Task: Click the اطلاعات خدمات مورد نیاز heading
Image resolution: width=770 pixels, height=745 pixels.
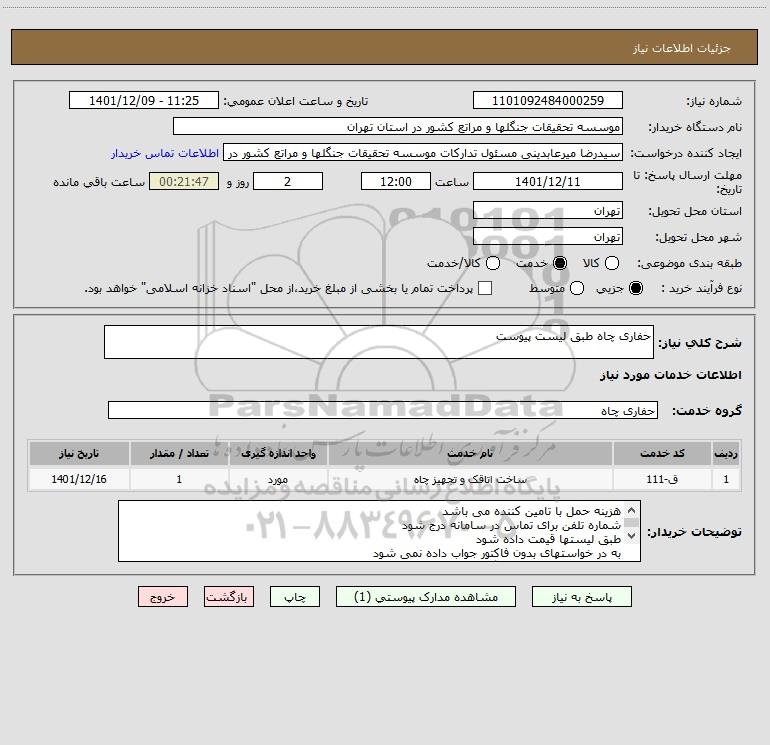Action: pos(670,375)
